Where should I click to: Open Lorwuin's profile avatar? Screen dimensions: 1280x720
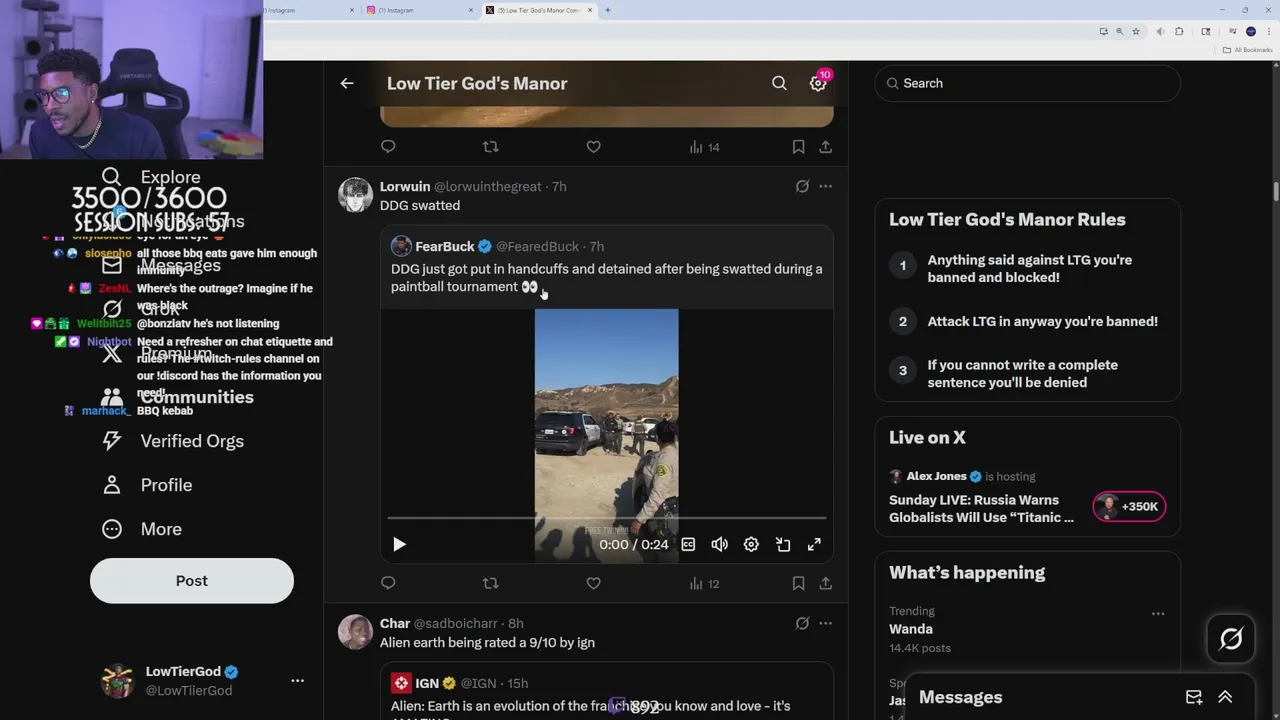point(355,195)
